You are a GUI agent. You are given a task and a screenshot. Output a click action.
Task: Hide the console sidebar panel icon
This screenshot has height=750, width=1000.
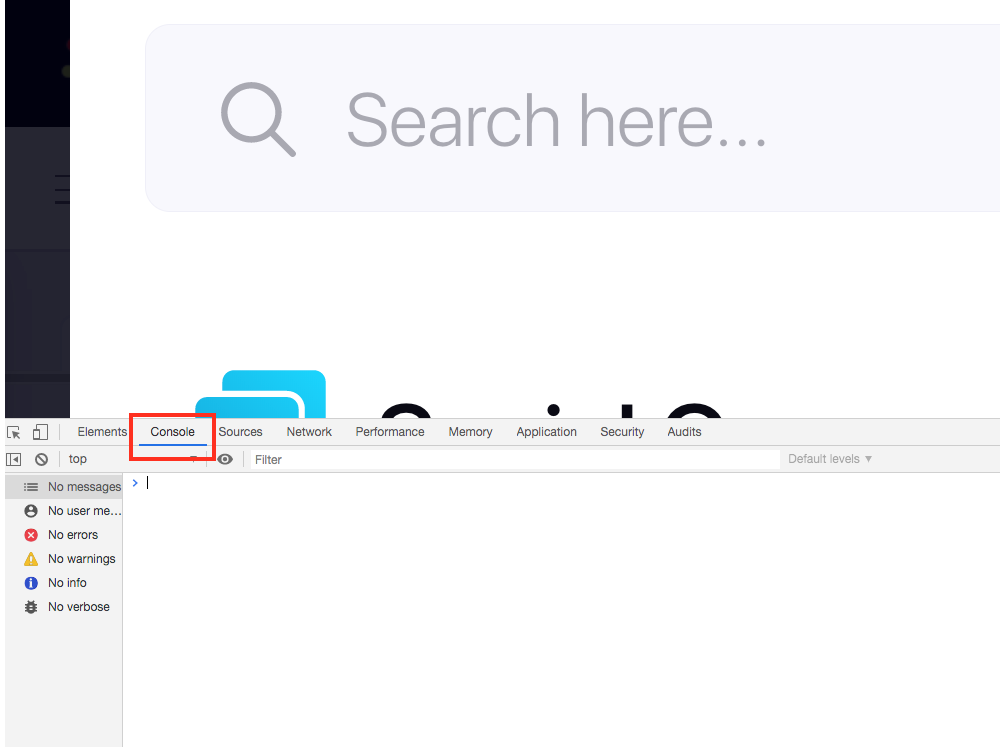click(x=14, y=459)
